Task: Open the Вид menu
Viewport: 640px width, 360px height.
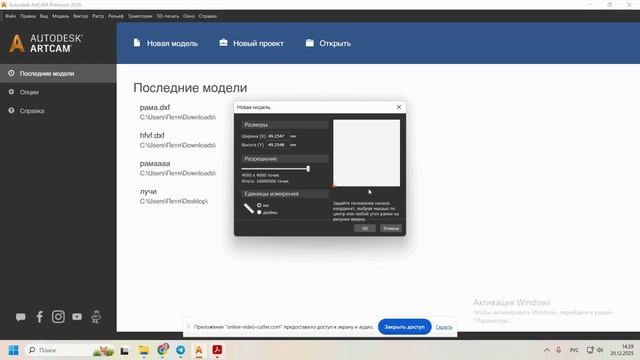Action: [44, 16]
